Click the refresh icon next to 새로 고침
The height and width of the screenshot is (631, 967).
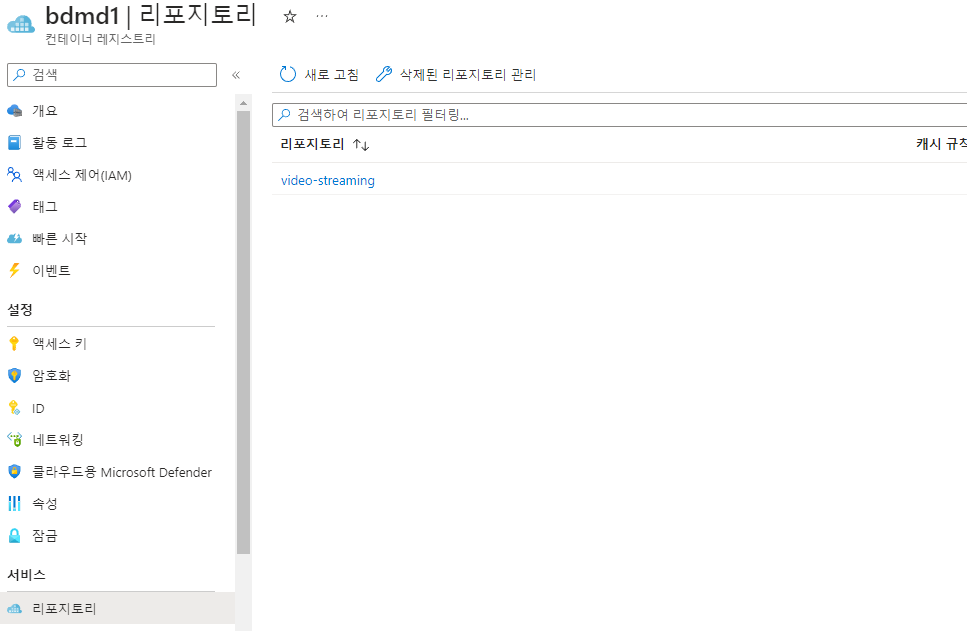click(x=288, y=75)
